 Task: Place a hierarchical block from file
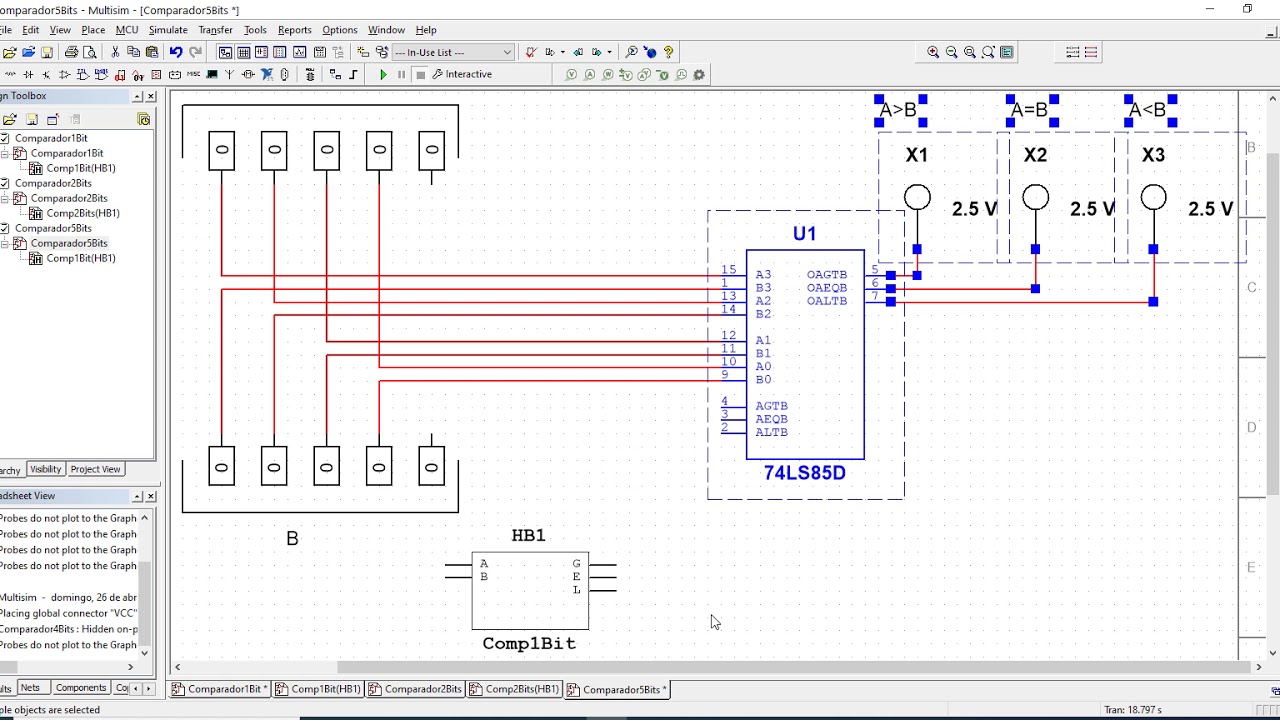[335, 74]
